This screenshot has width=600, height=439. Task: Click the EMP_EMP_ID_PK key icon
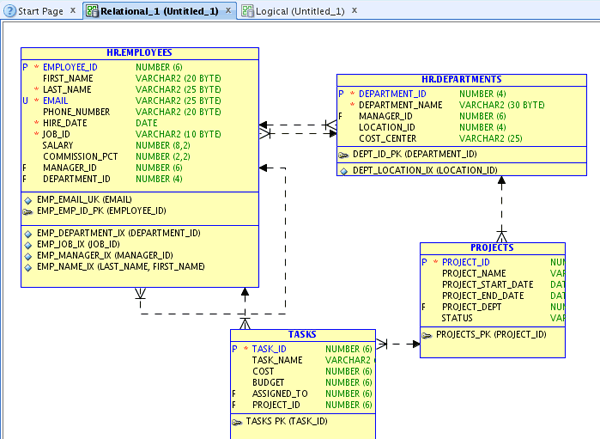click(x=28, y=211)
